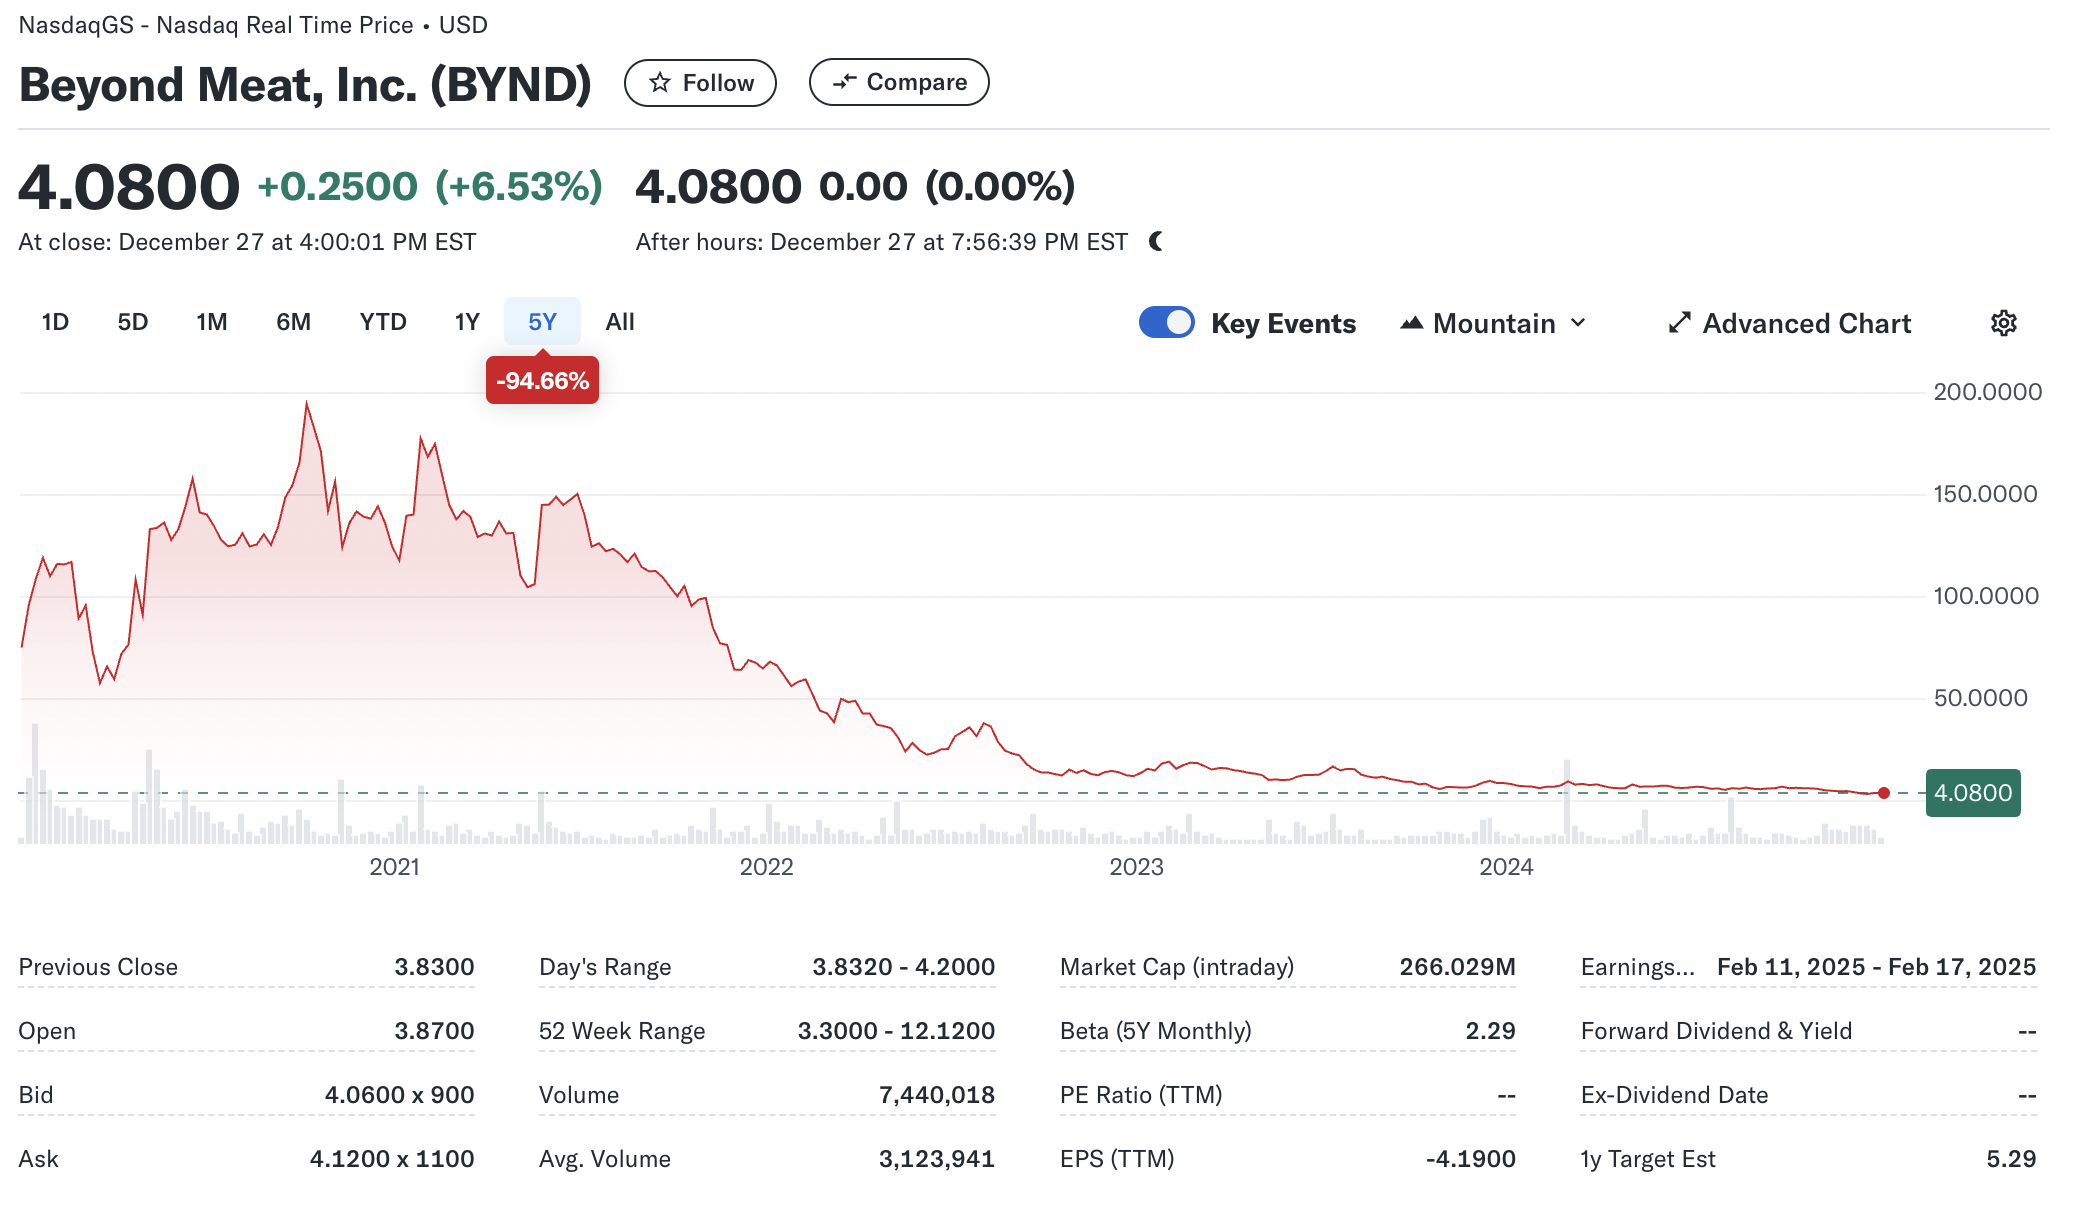Image resolution: width=2092 pixels, height=1208 pixels.
Task: Click the PE Ratio (TTM) label
Action: click(x=1141, y=1095)
